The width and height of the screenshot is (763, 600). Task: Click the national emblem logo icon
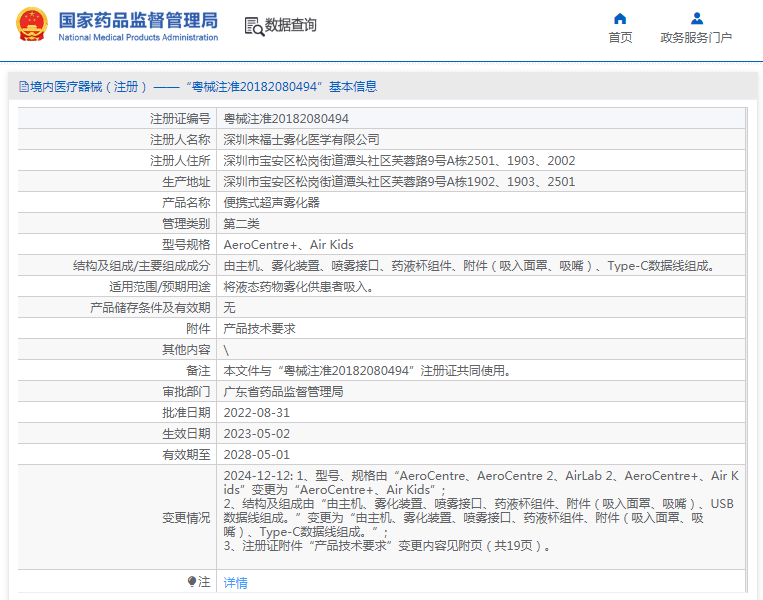pos(32,25)
